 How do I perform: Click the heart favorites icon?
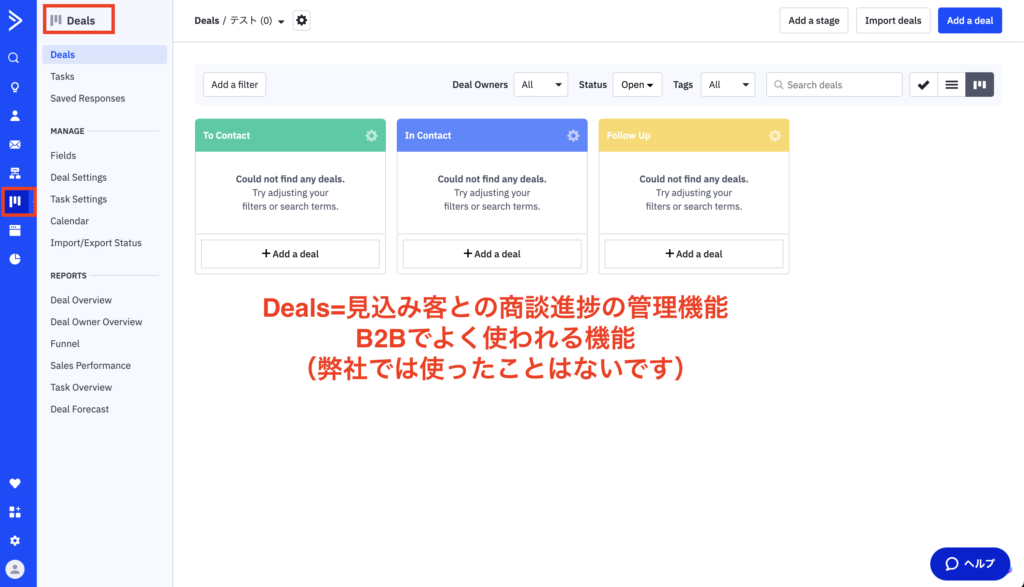[14, 483]
